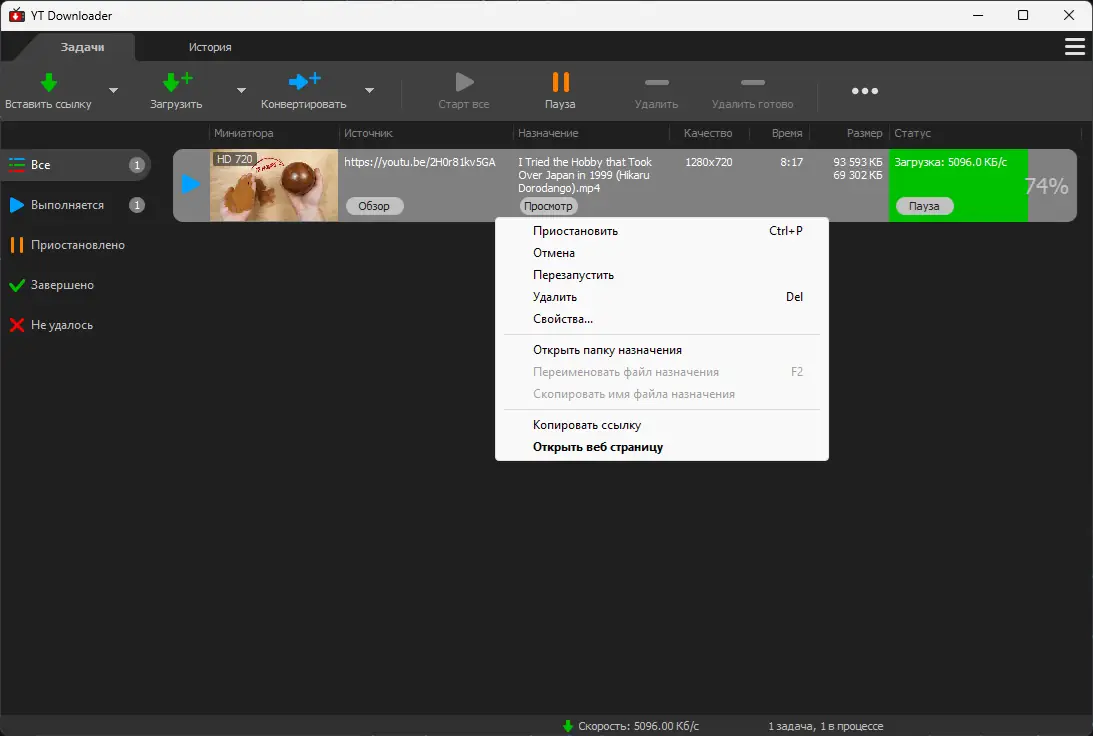Select the Задачи tab
The image size is (1093, 736).
pos(82,47)
